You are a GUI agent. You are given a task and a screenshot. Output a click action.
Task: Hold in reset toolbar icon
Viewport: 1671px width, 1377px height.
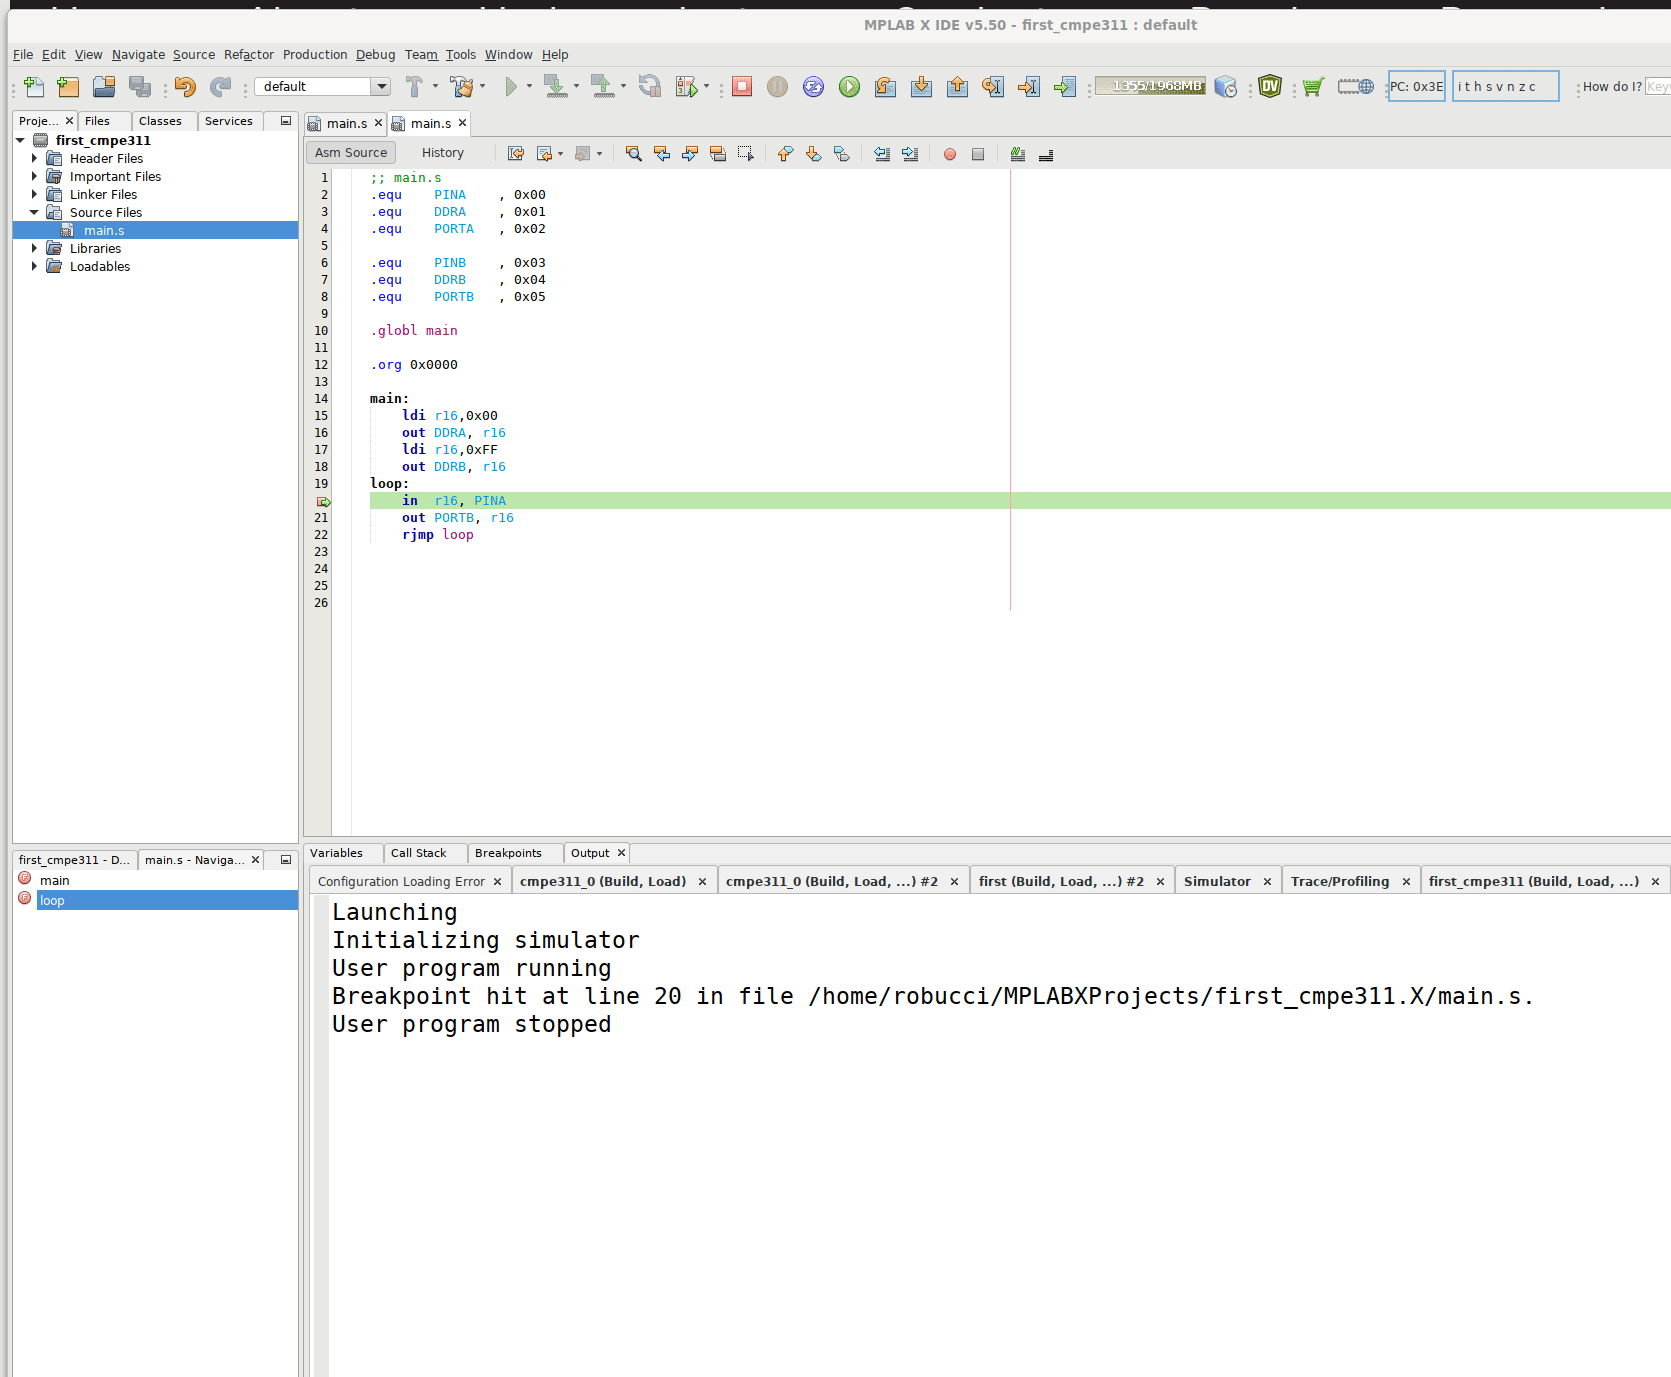click(650, 87)
